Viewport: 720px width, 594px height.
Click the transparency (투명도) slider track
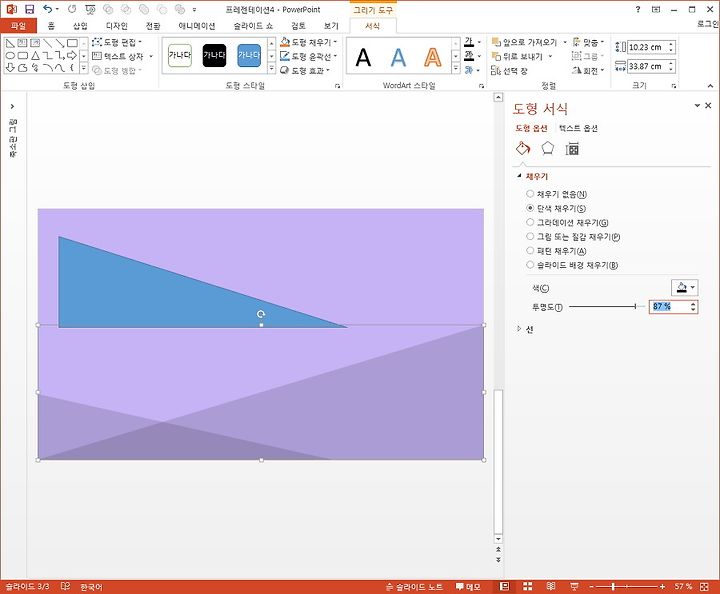tap(606, 306)
